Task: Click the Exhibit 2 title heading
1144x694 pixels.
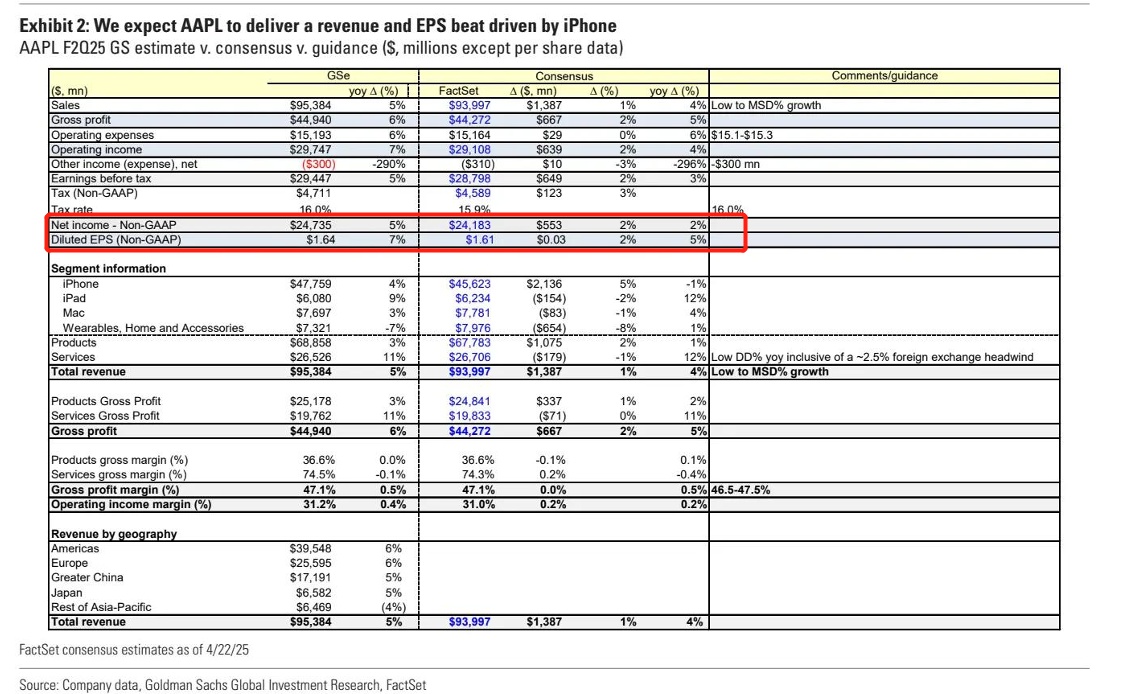Action: click(x=318, y=26)
